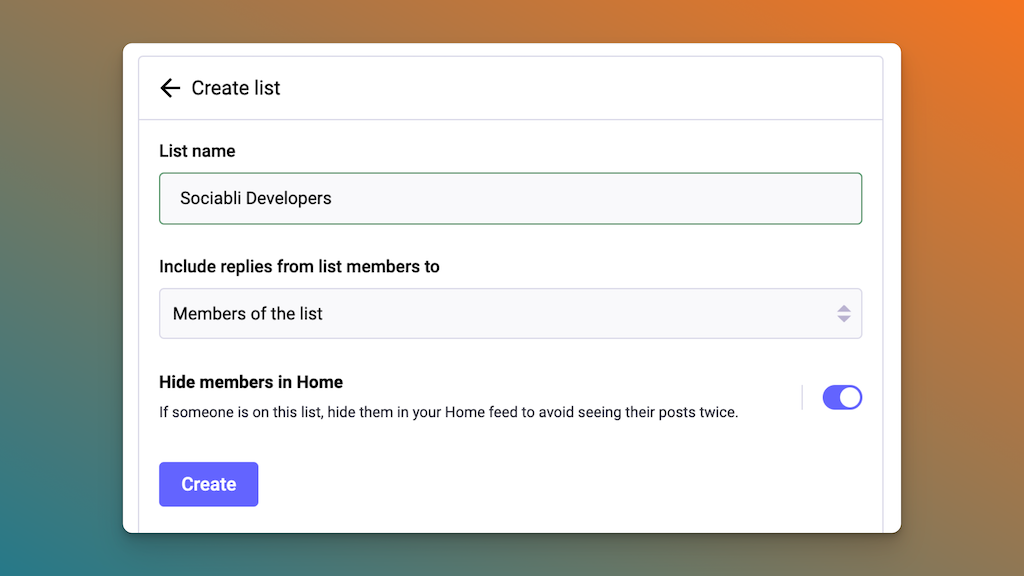Click the white knob of the toggle switch
This screenshot has height=576, width=1024.
[851, 398]
